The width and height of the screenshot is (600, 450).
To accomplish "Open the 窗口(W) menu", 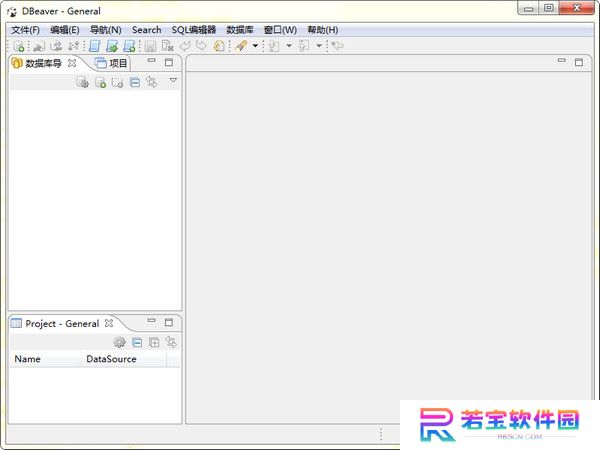I will (x=280, y=30).
